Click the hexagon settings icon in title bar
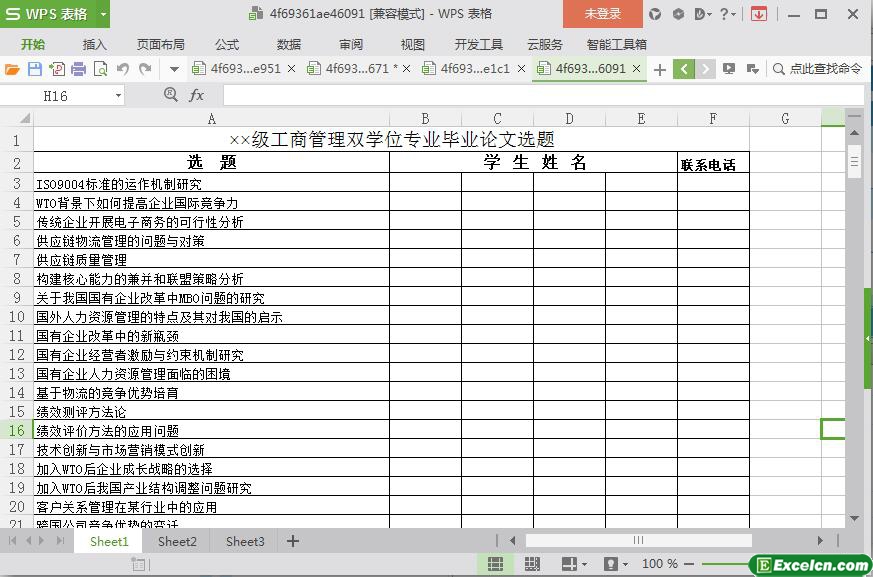This screenshot has height=577, width=873. coord(678,14)
